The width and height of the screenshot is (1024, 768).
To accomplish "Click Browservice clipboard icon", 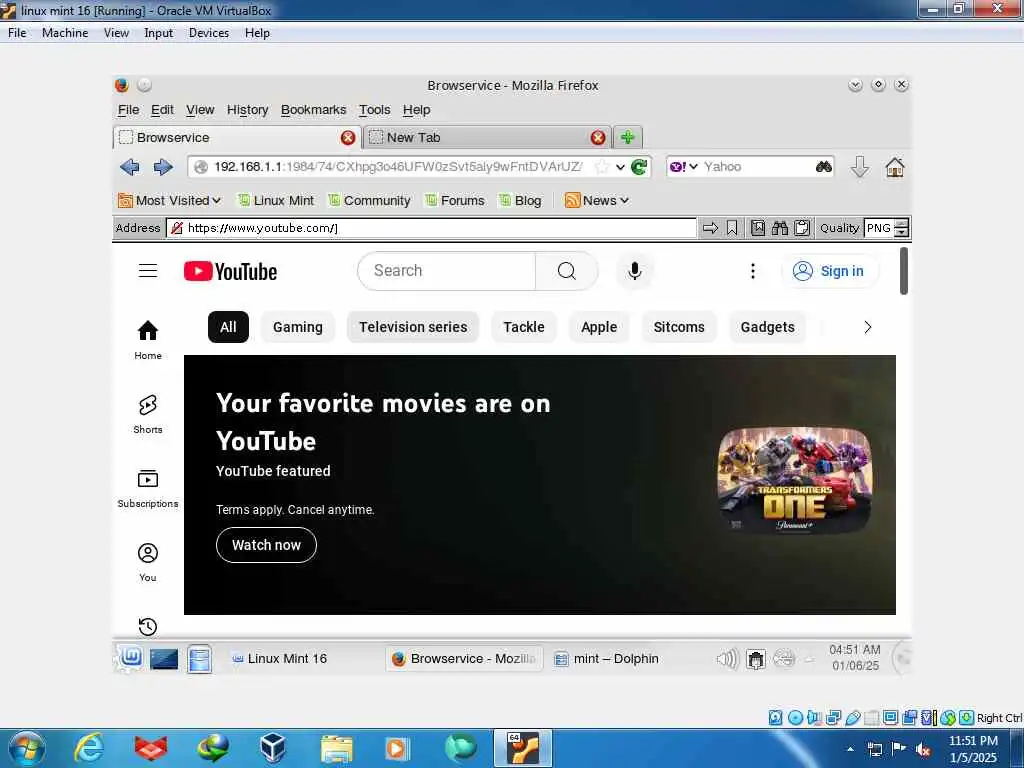I will (802, 228).
